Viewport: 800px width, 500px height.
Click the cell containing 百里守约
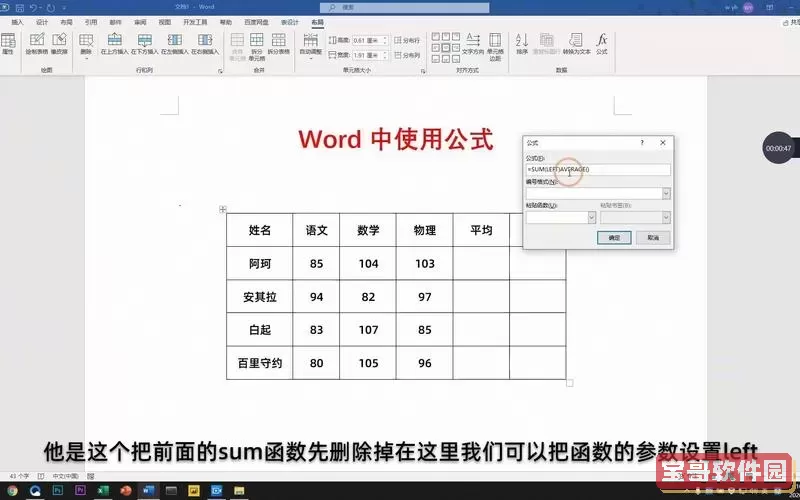point(260,363)
